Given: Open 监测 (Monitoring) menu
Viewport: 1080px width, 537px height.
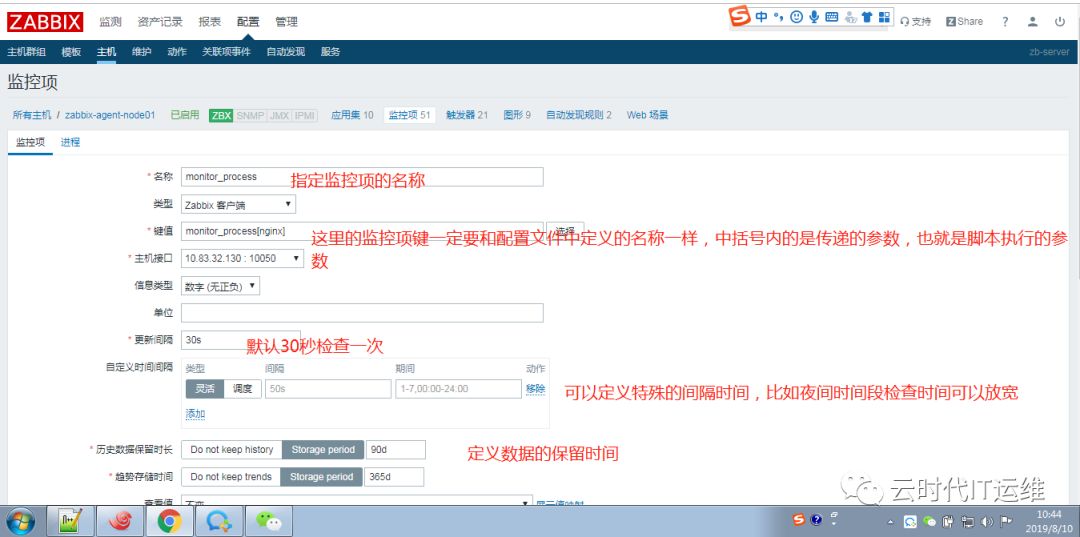Looking at the screenshot, I should 110,21.
